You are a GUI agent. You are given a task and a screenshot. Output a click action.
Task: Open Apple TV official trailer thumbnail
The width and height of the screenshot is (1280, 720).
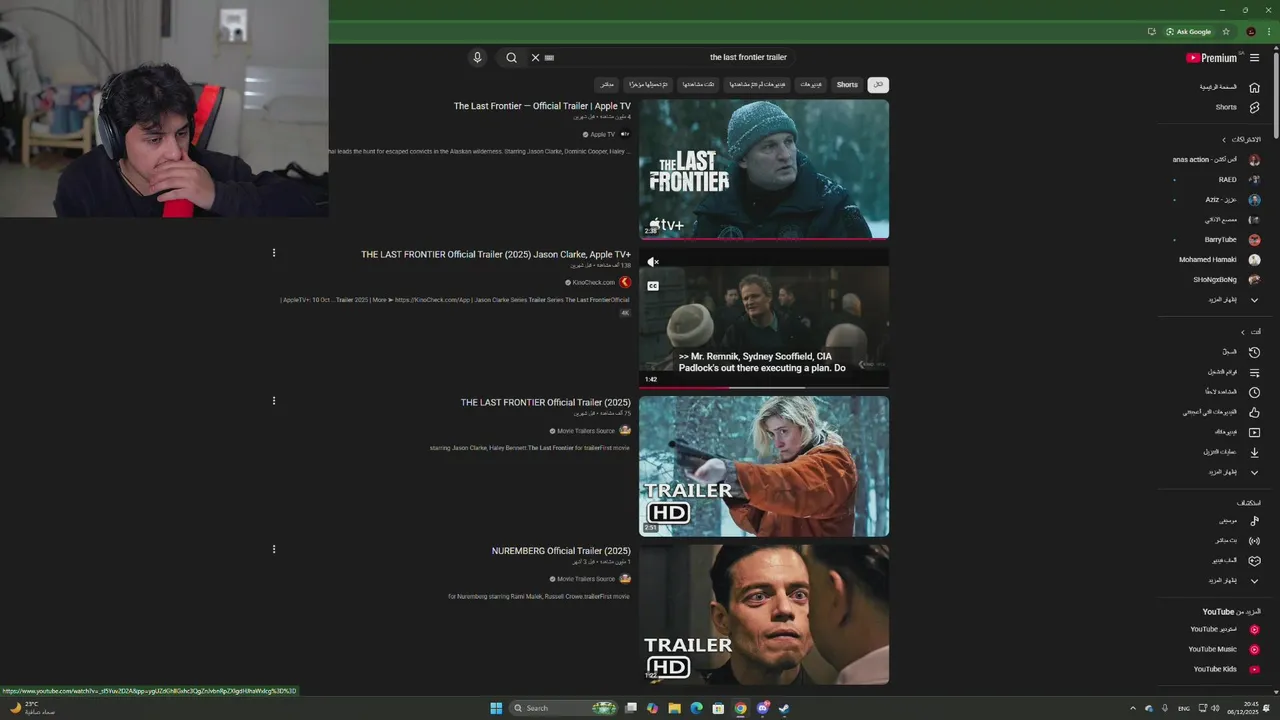click(x=764, y=169)
